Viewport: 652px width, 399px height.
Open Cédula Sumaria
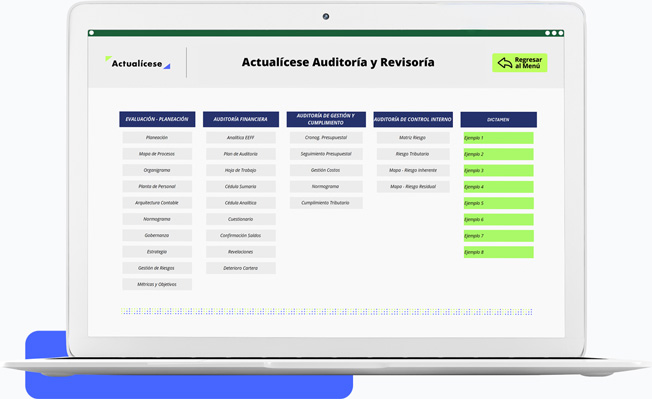pyautogui.click(x=241, y=187)
